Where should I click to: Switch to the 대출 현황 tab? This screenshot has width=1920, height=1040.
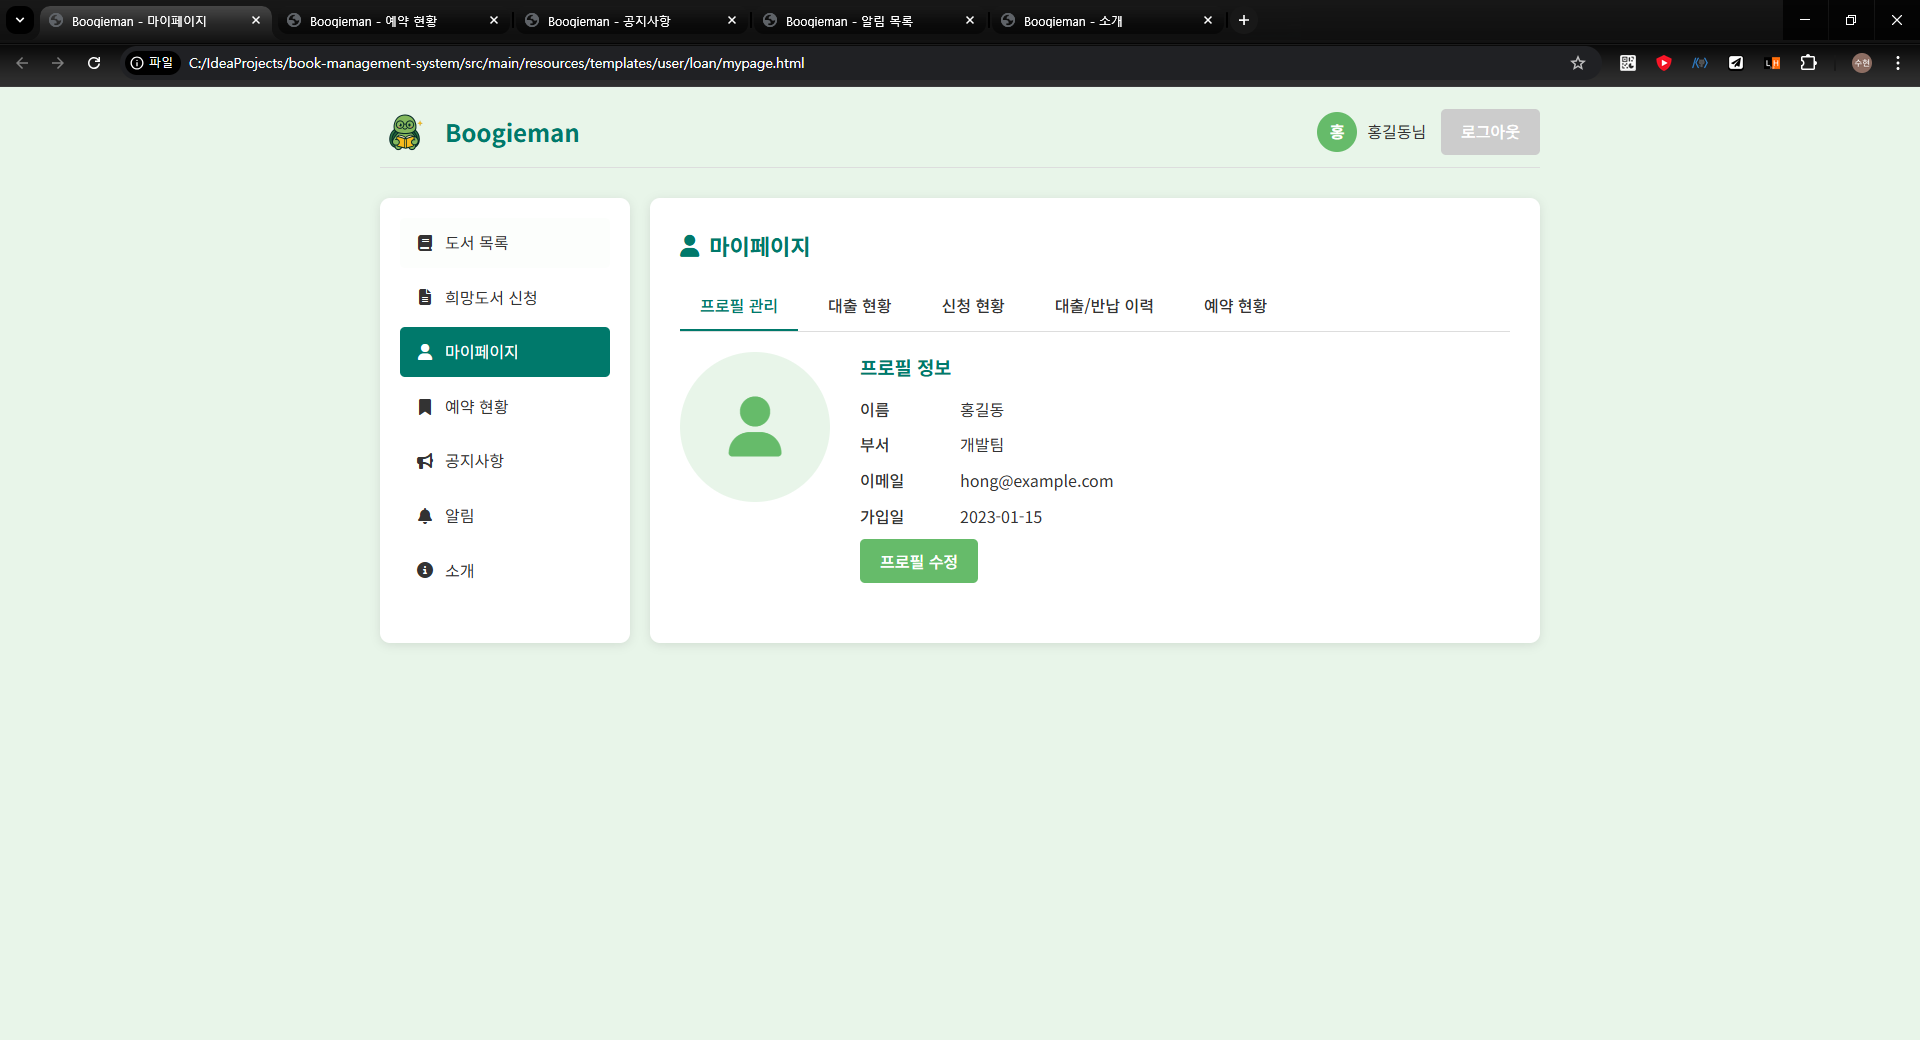859,306
